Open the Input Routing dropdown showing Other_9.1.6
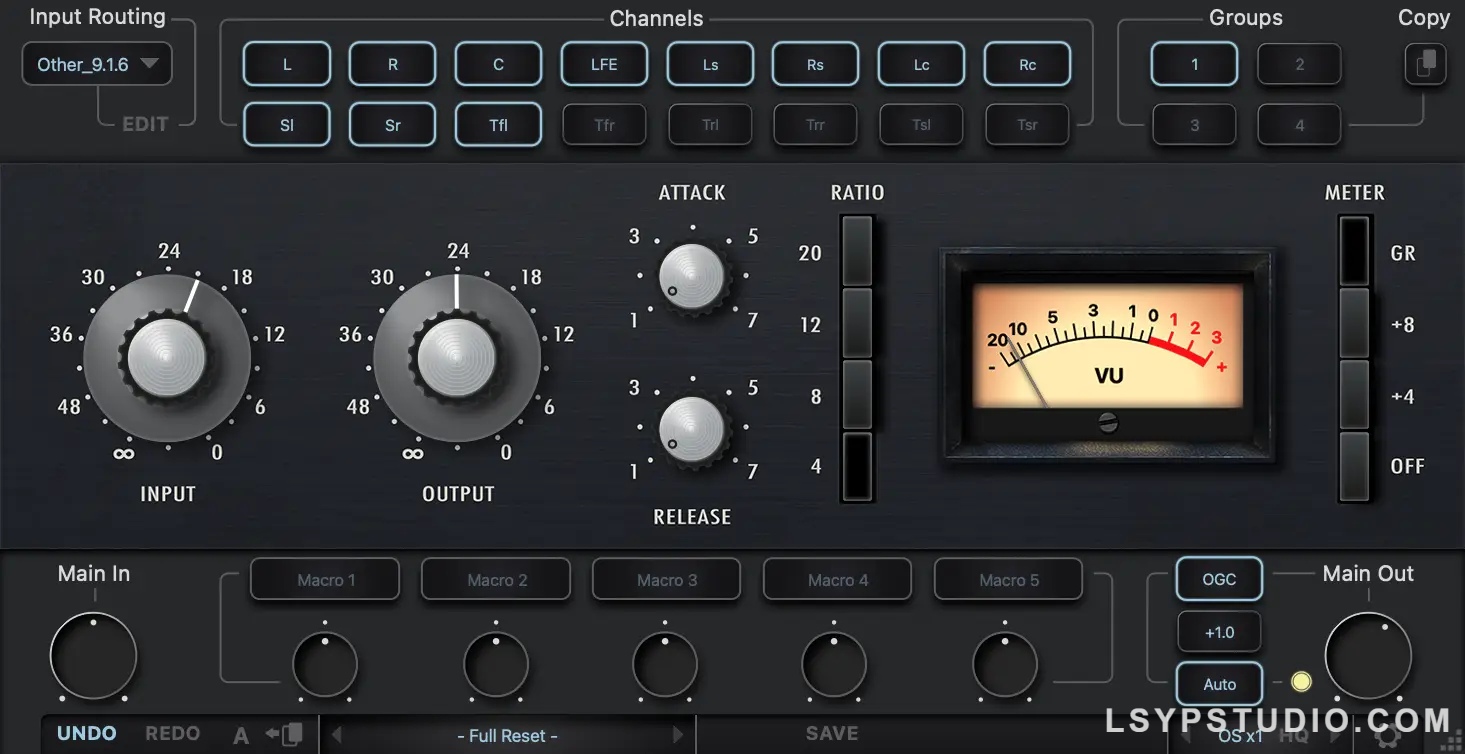The width and height of the screenshot is (1465, 754). (x=96, y=62)
